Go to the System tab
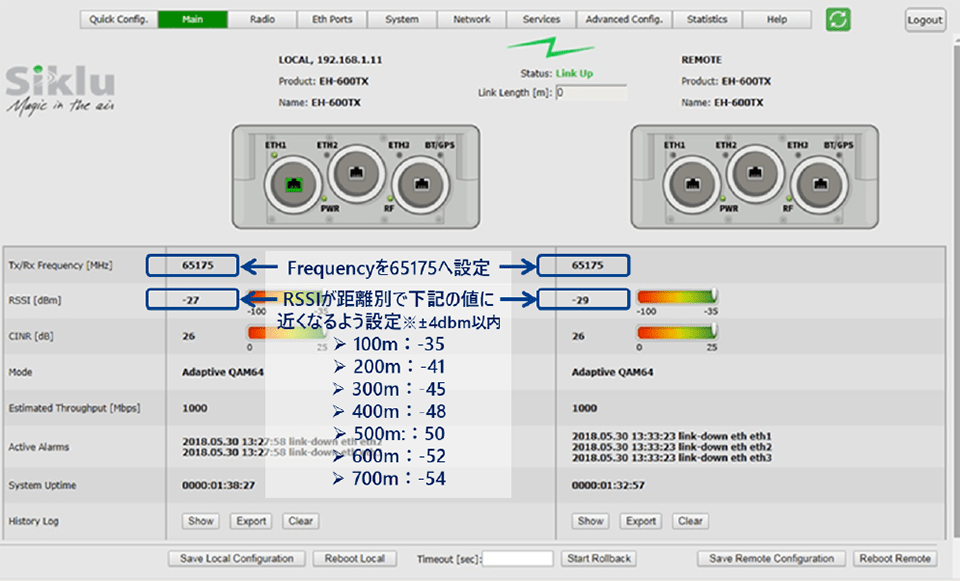 tap(402, 20)
